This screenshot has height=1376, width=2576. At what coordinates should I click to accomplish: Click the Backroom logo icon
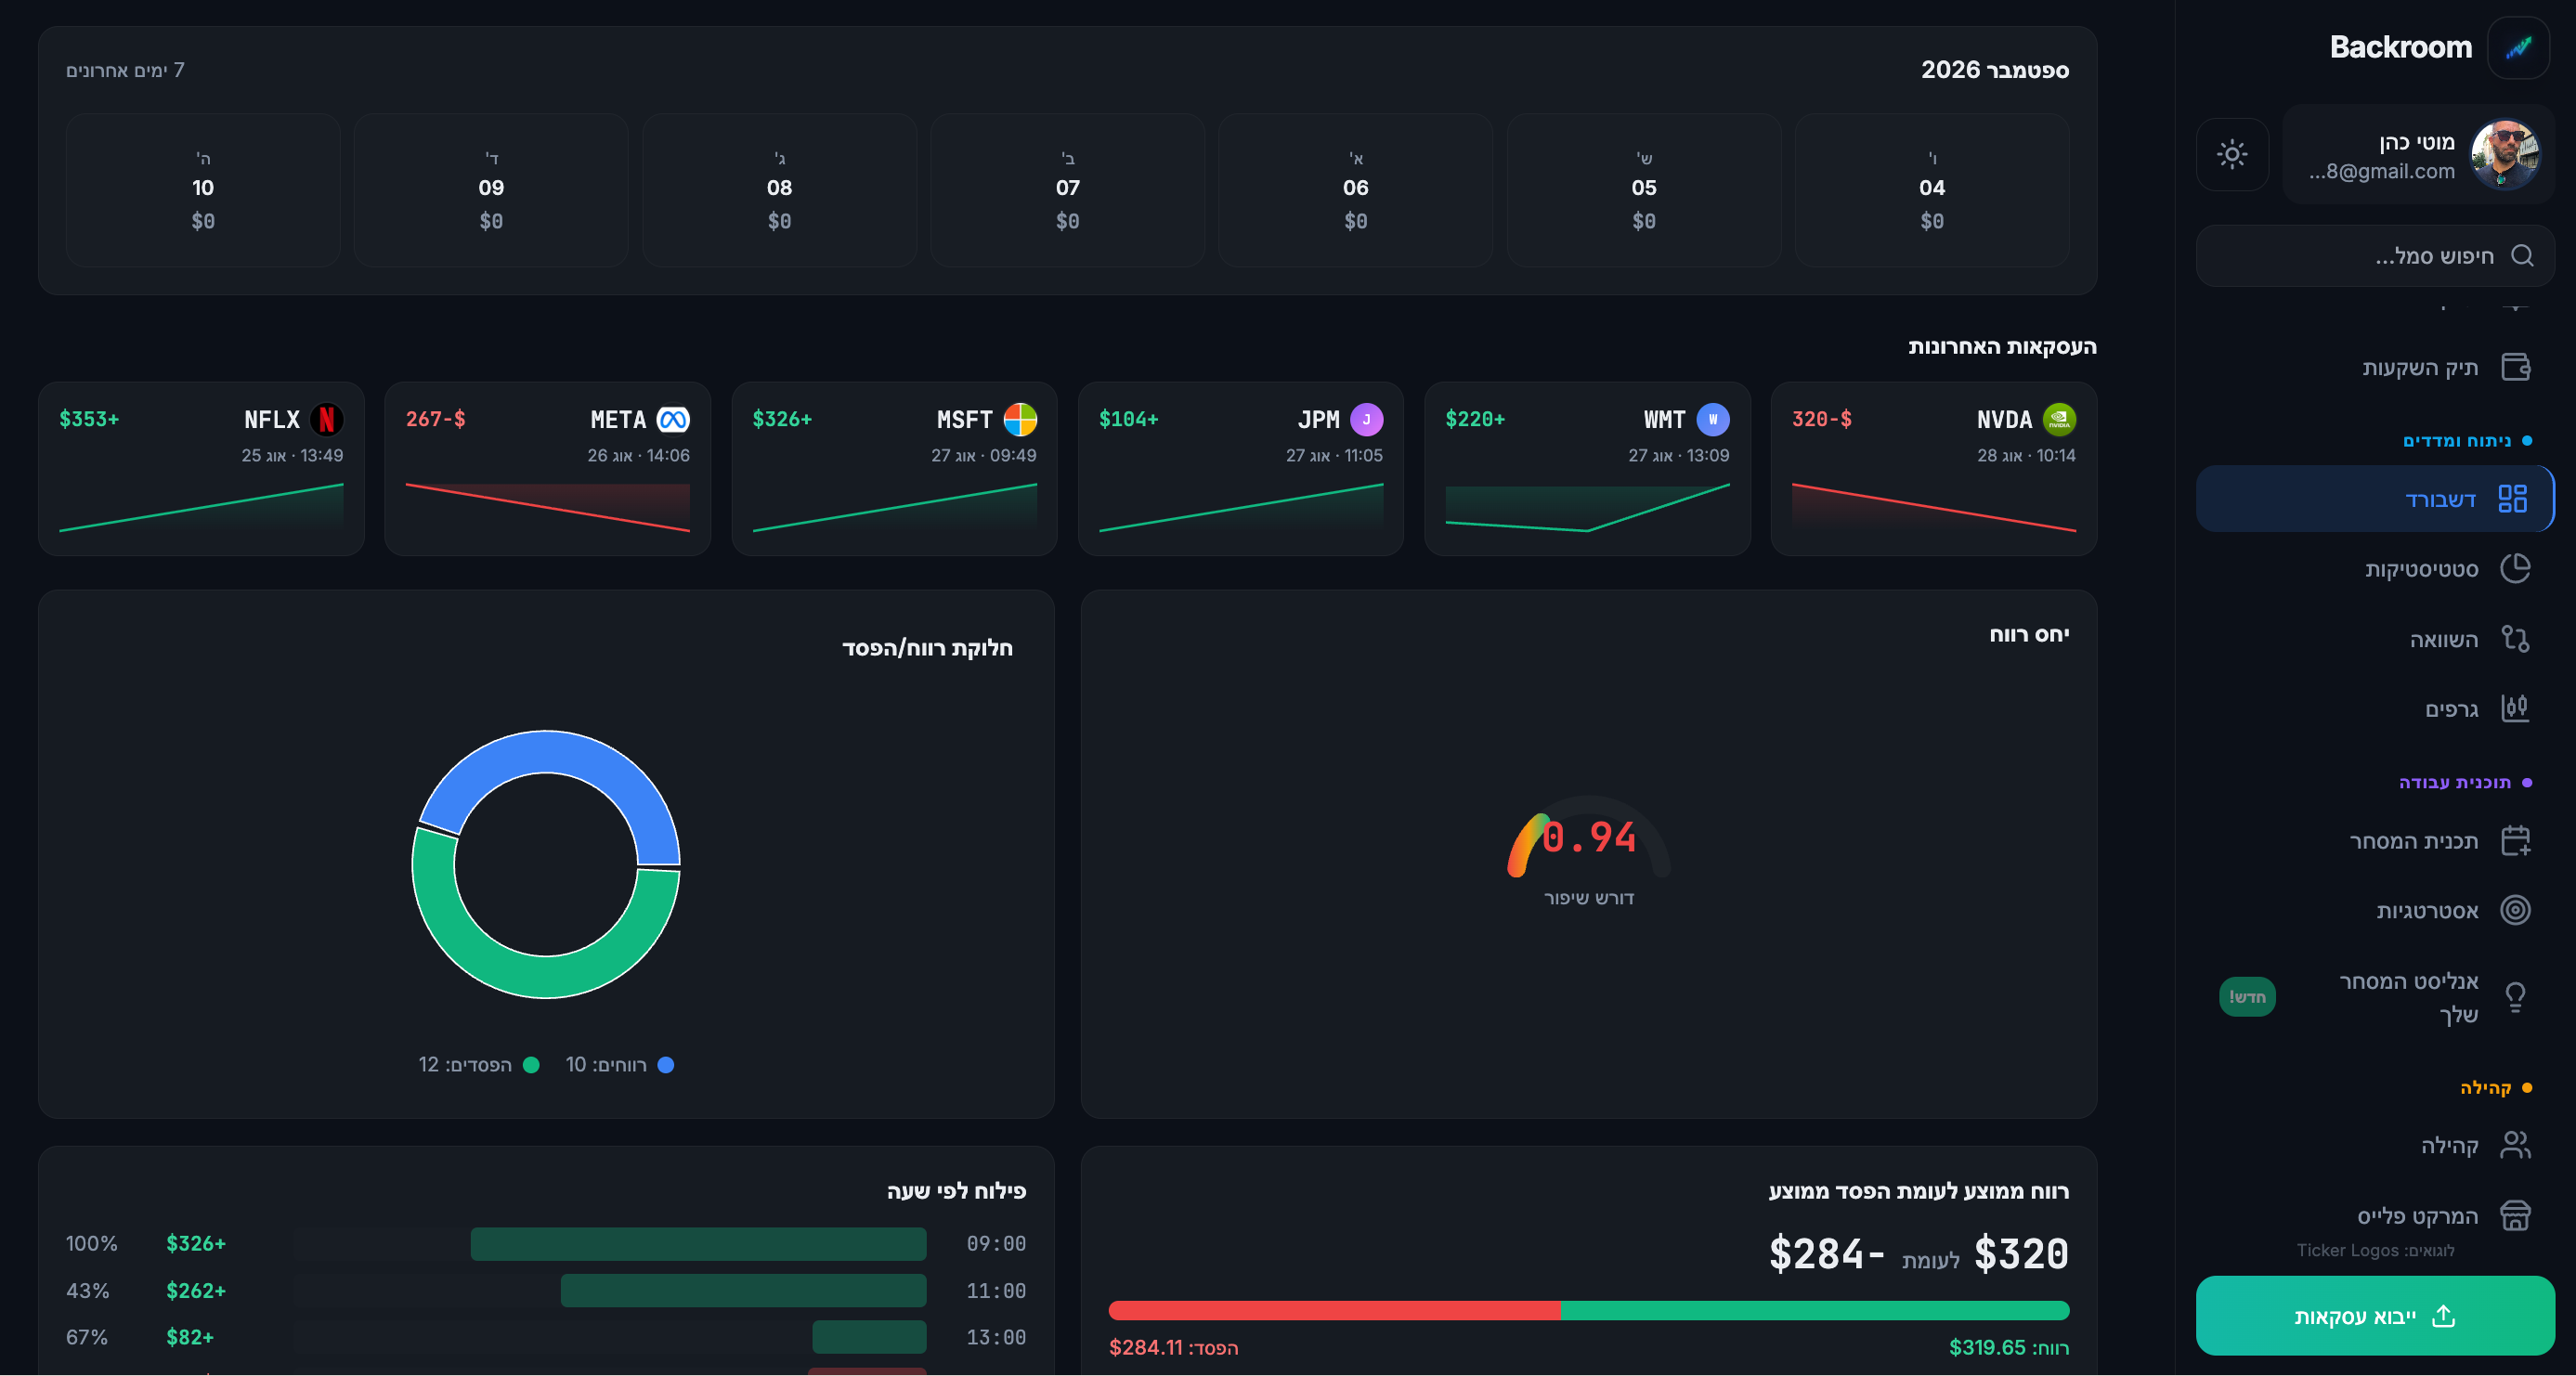(x=2518, y=47)
